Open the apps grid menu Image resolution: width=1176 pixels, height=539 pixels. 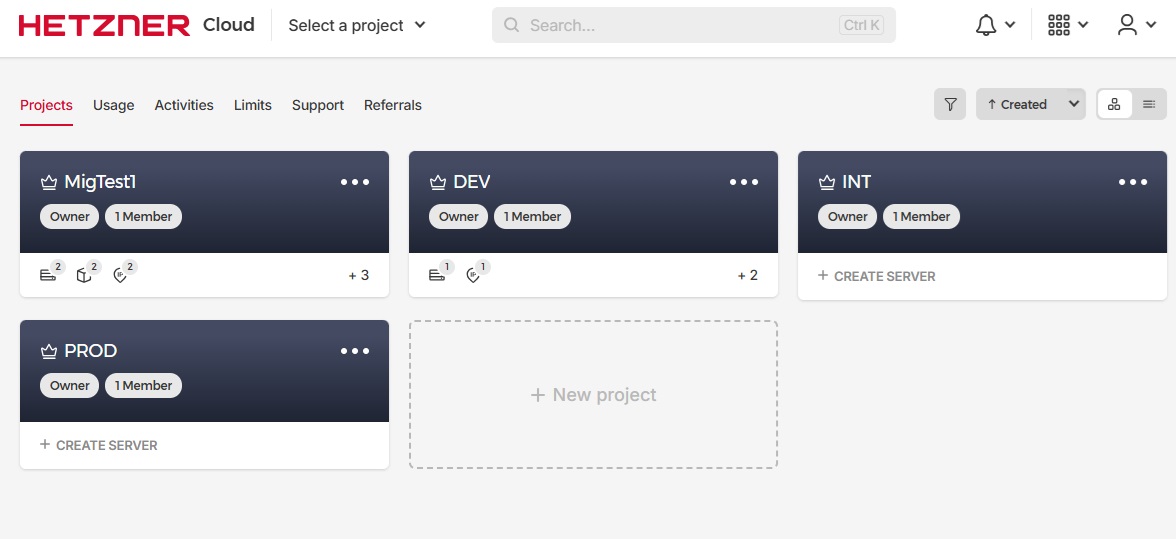(x=1068, y=25)
